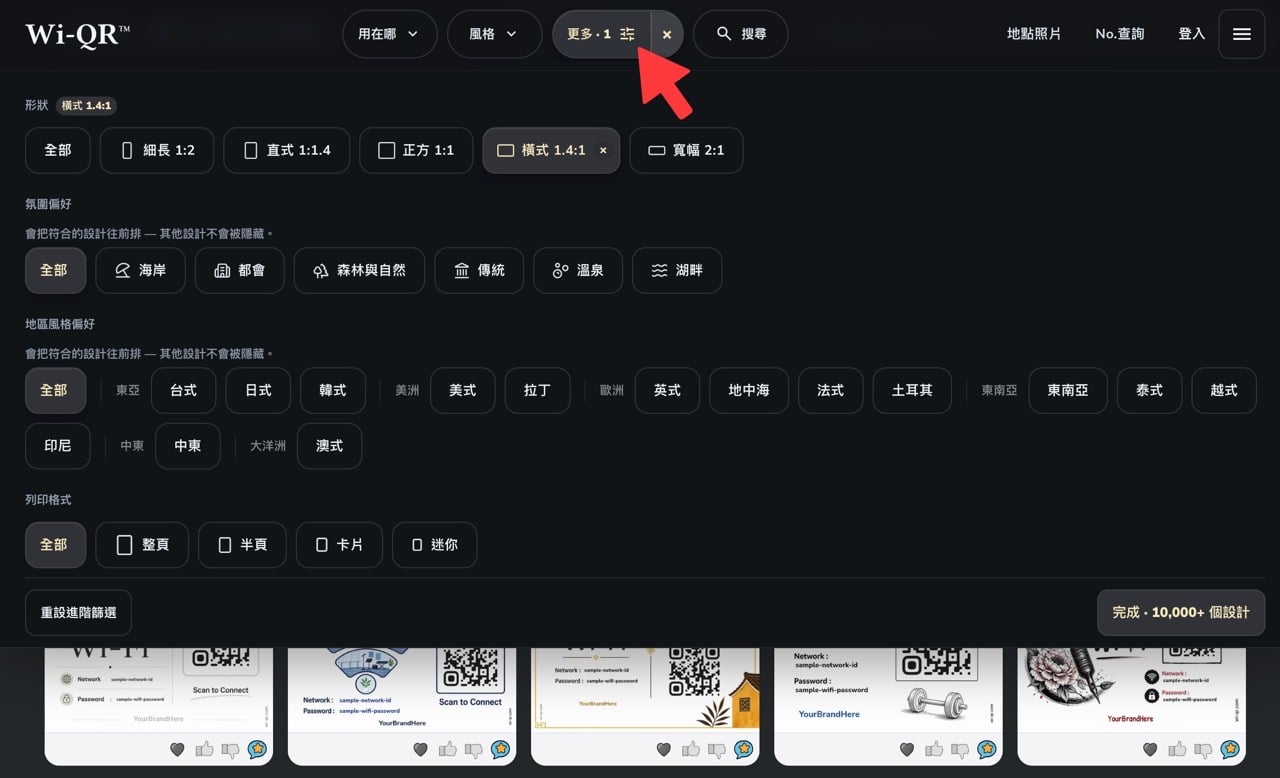Expand the 風格 dropdown
Image resolution: width=1280 pixels, height=778 pixels.
(494, 34)
